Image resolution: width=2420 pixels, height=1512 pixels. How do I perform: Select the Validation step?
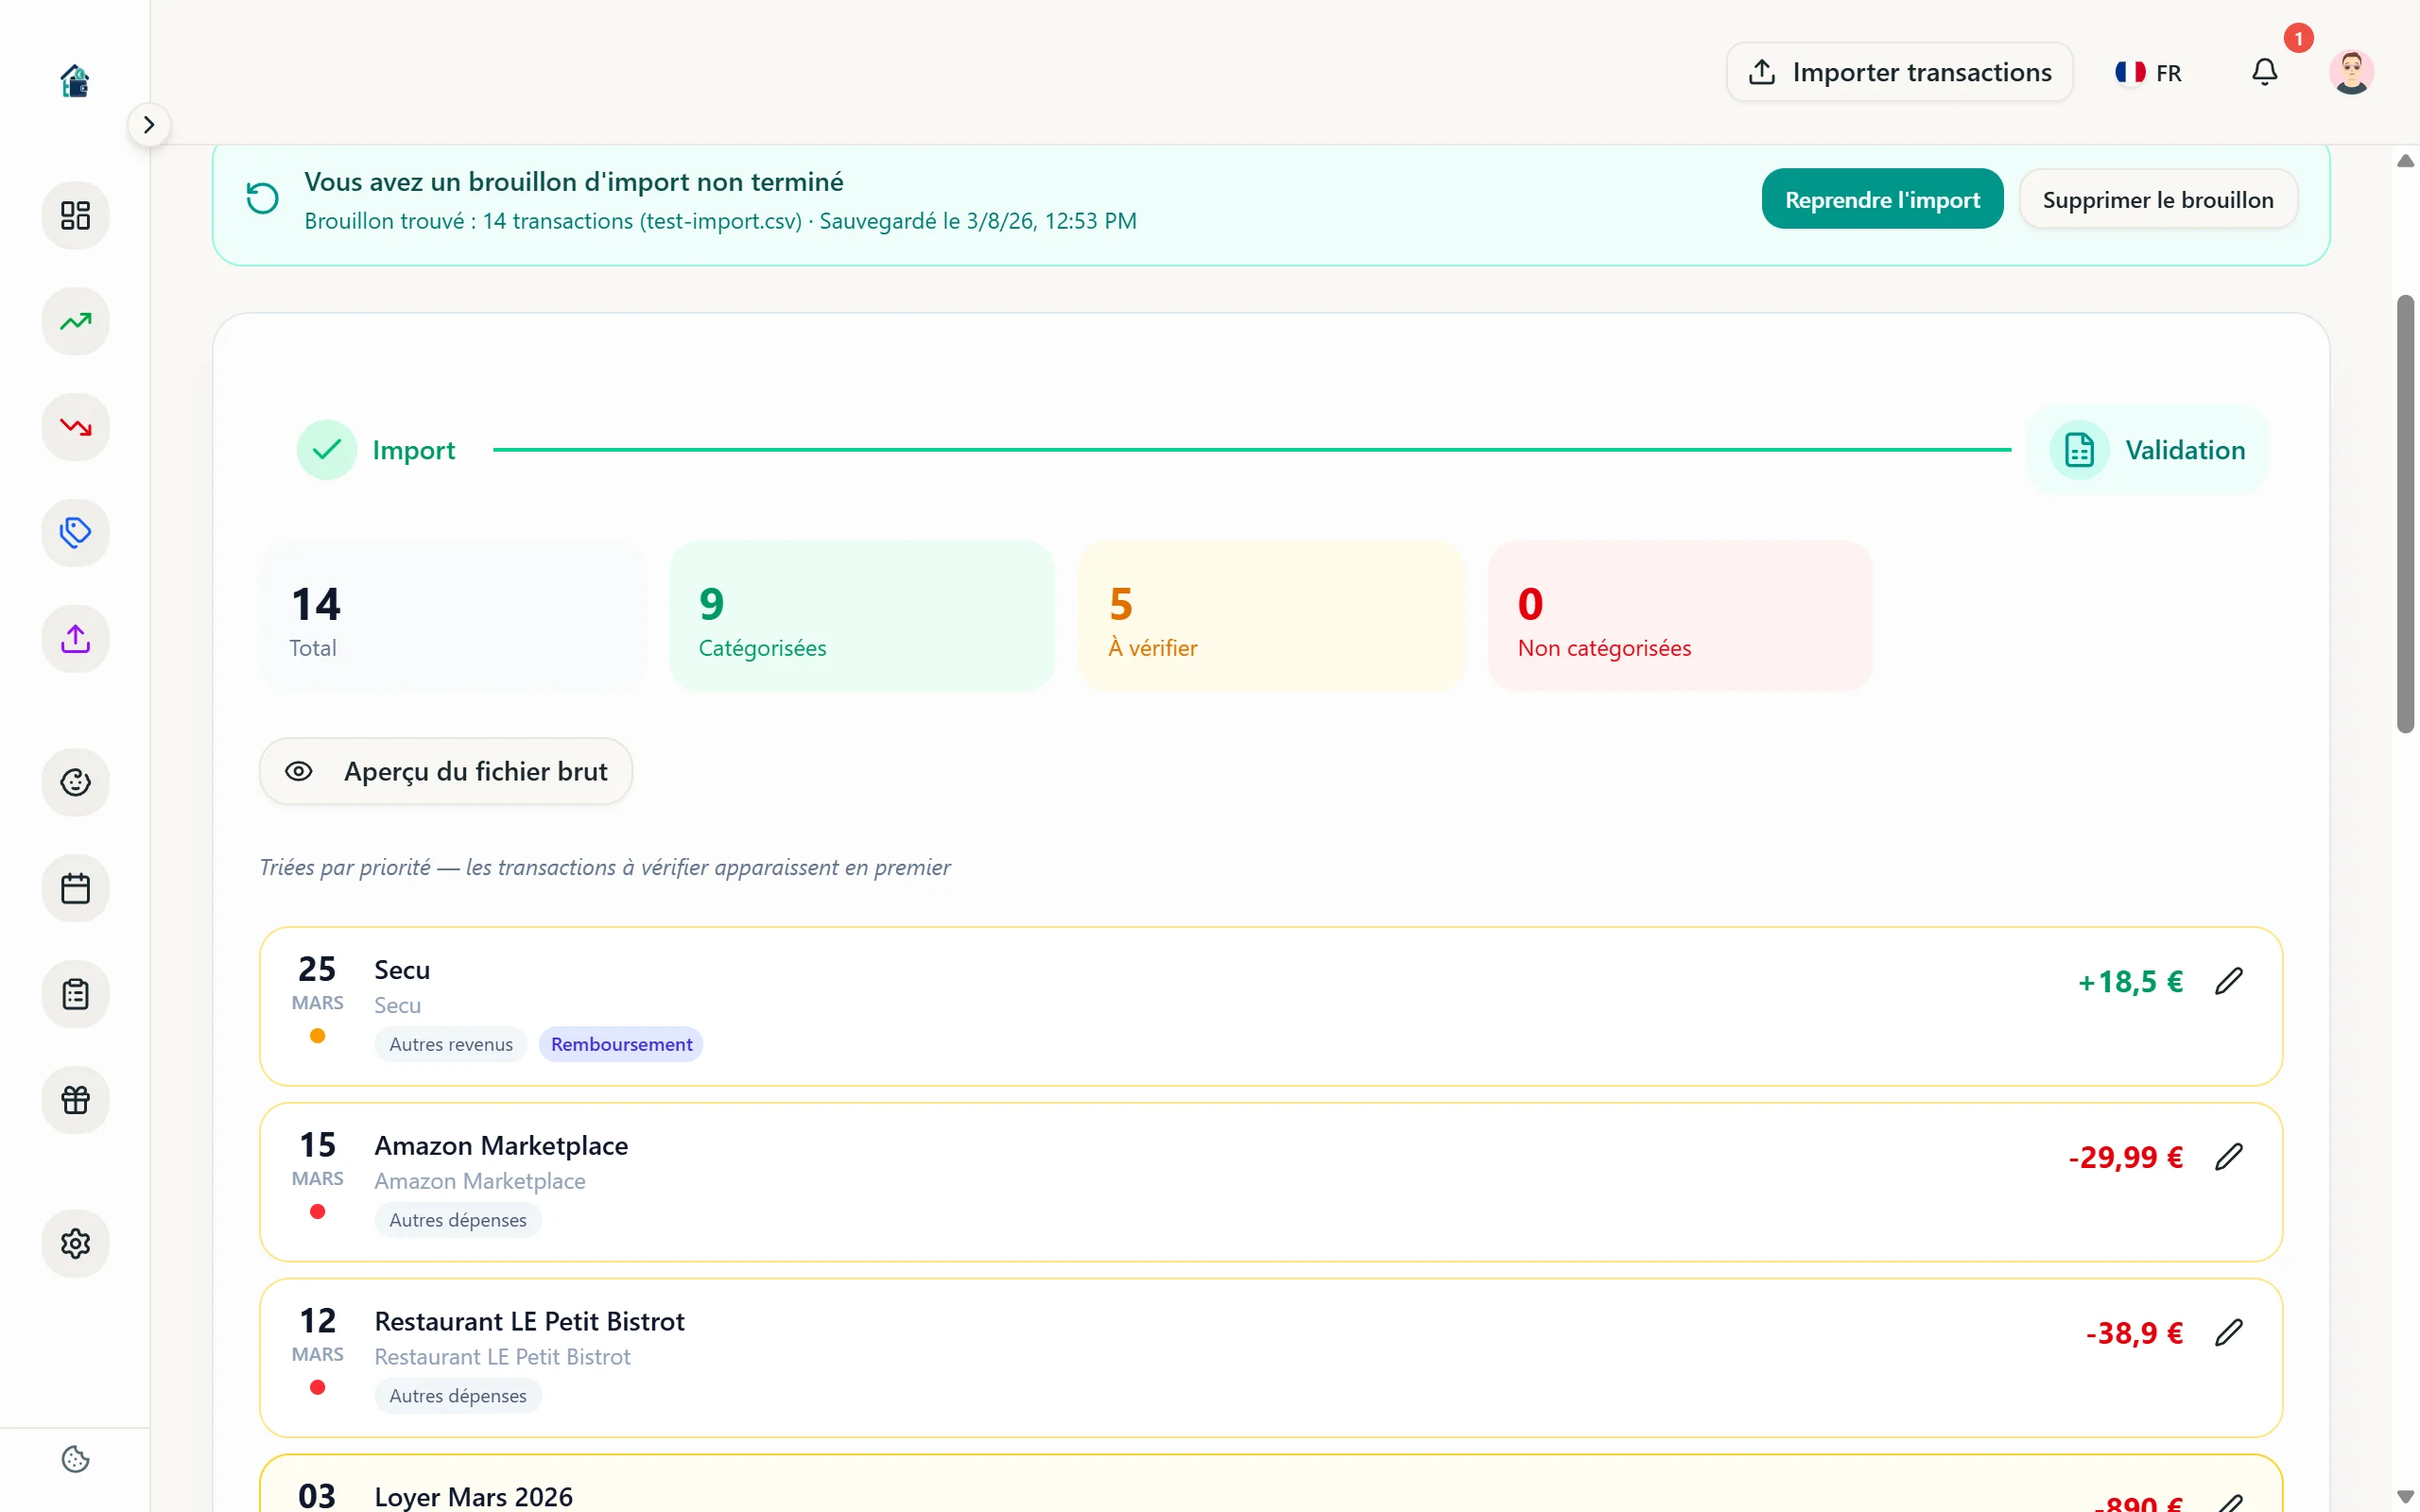point(2147,450)
